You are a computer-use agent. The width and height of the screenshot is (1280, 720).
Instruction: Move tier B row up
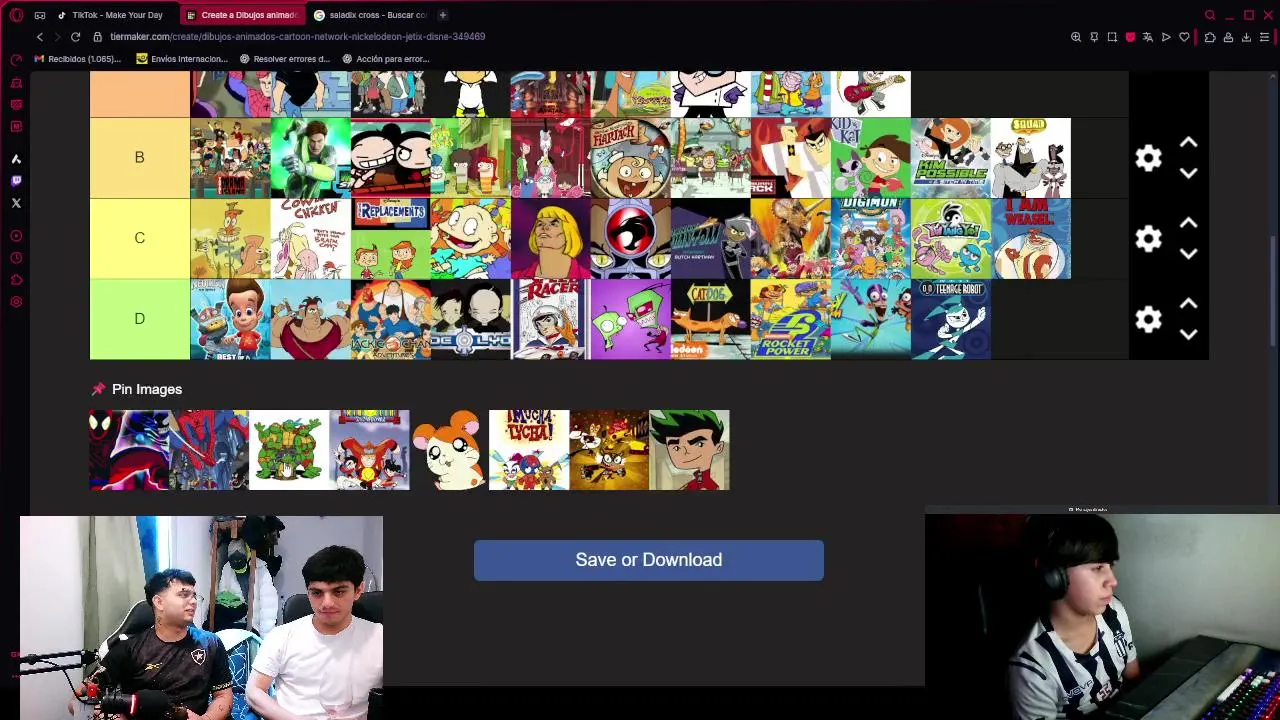tap(1188, 143)
